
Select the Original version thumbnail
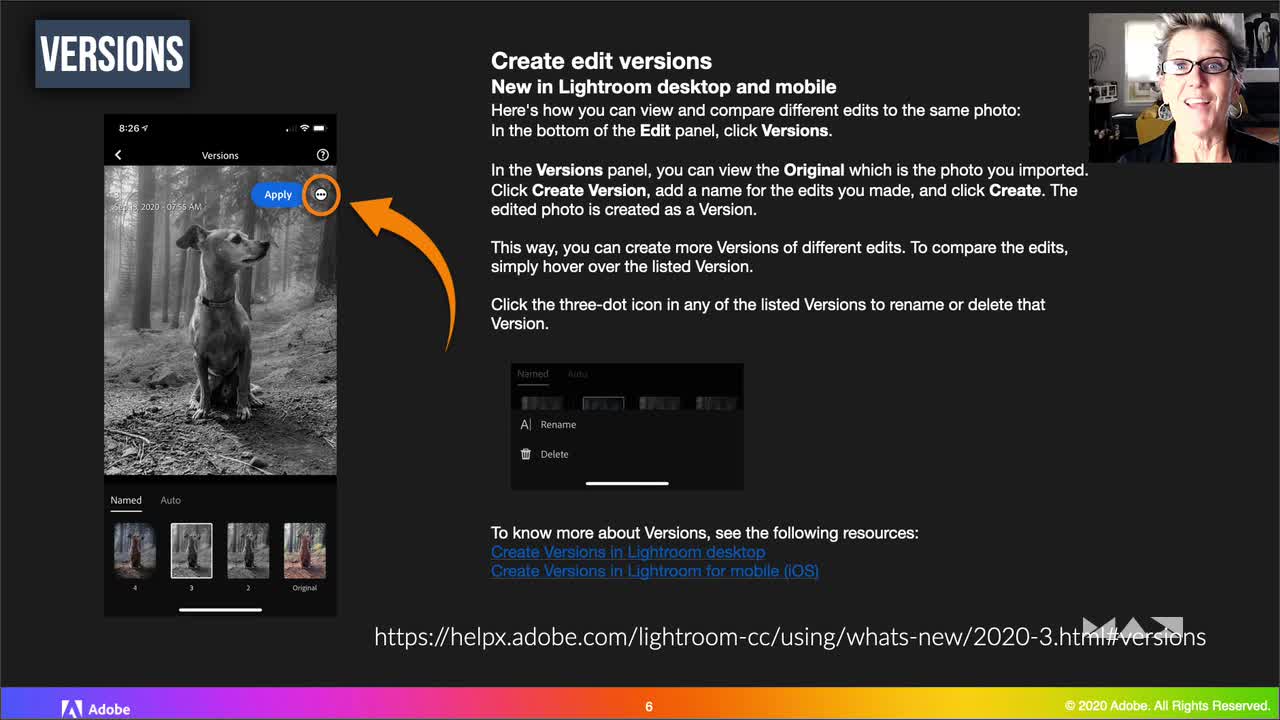point(305,551)
